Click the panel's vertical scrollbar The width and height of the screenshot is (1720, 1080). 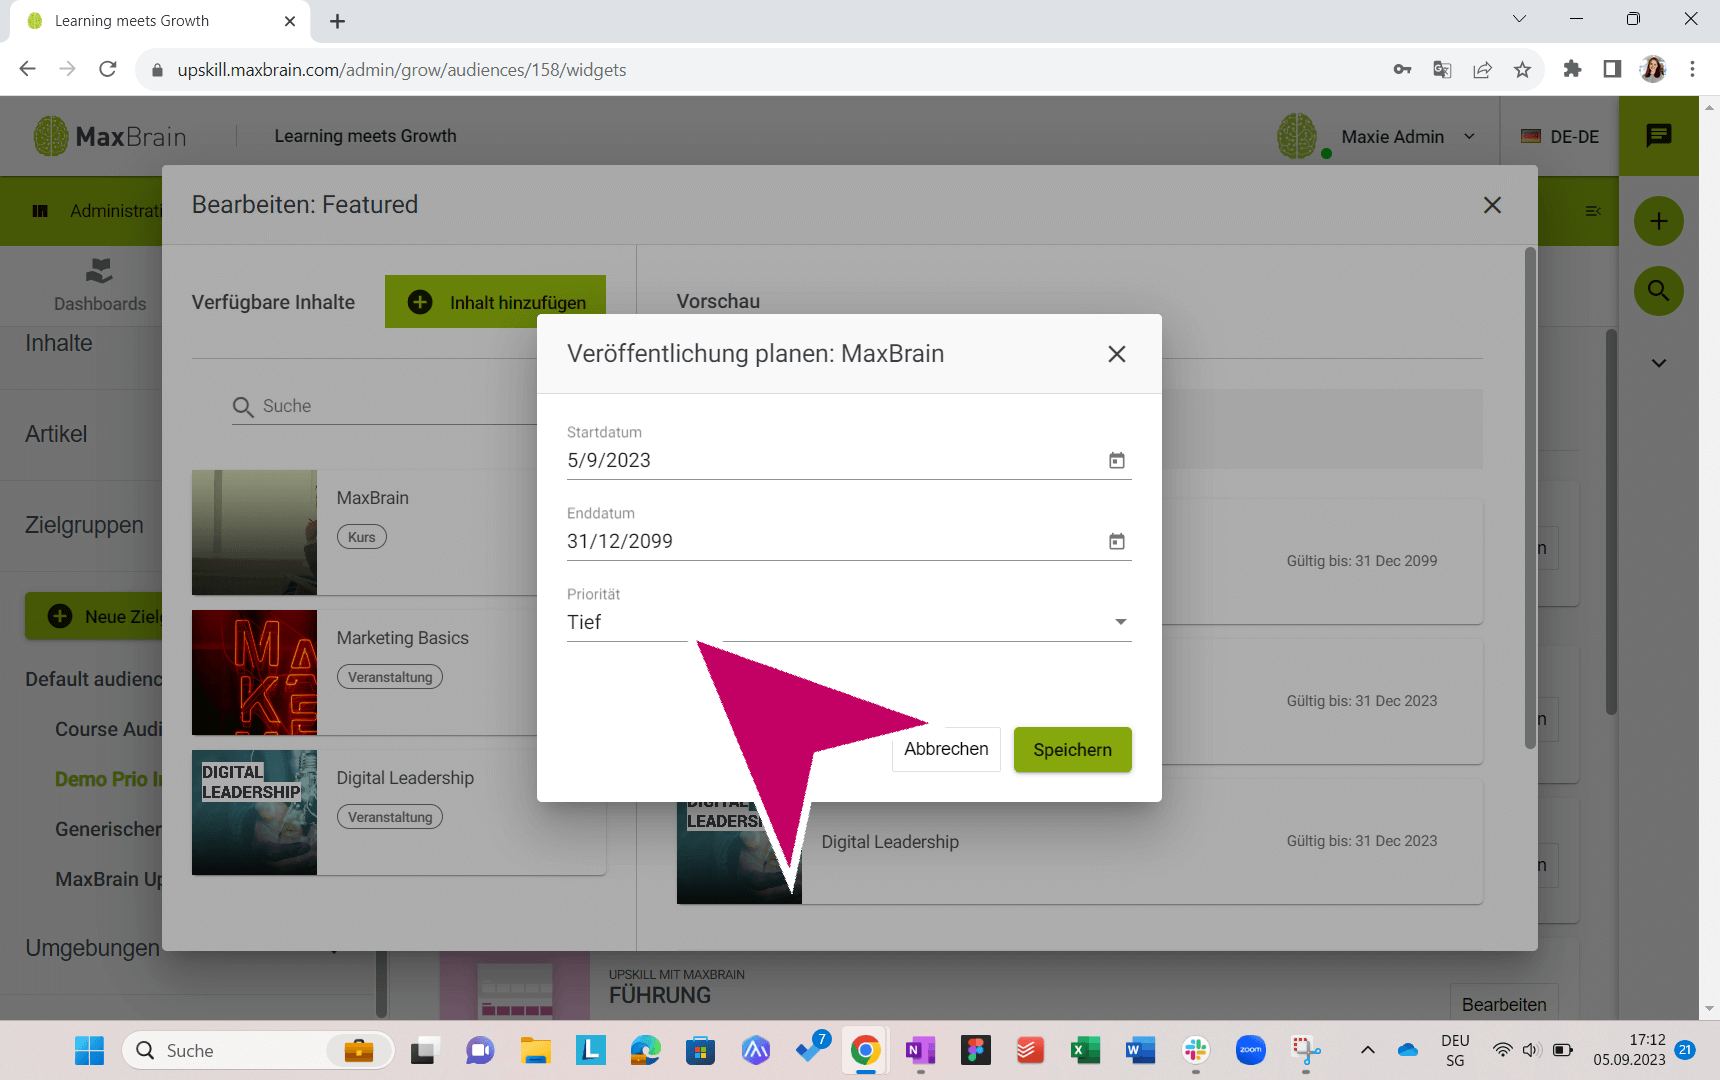pos(1530,498)
